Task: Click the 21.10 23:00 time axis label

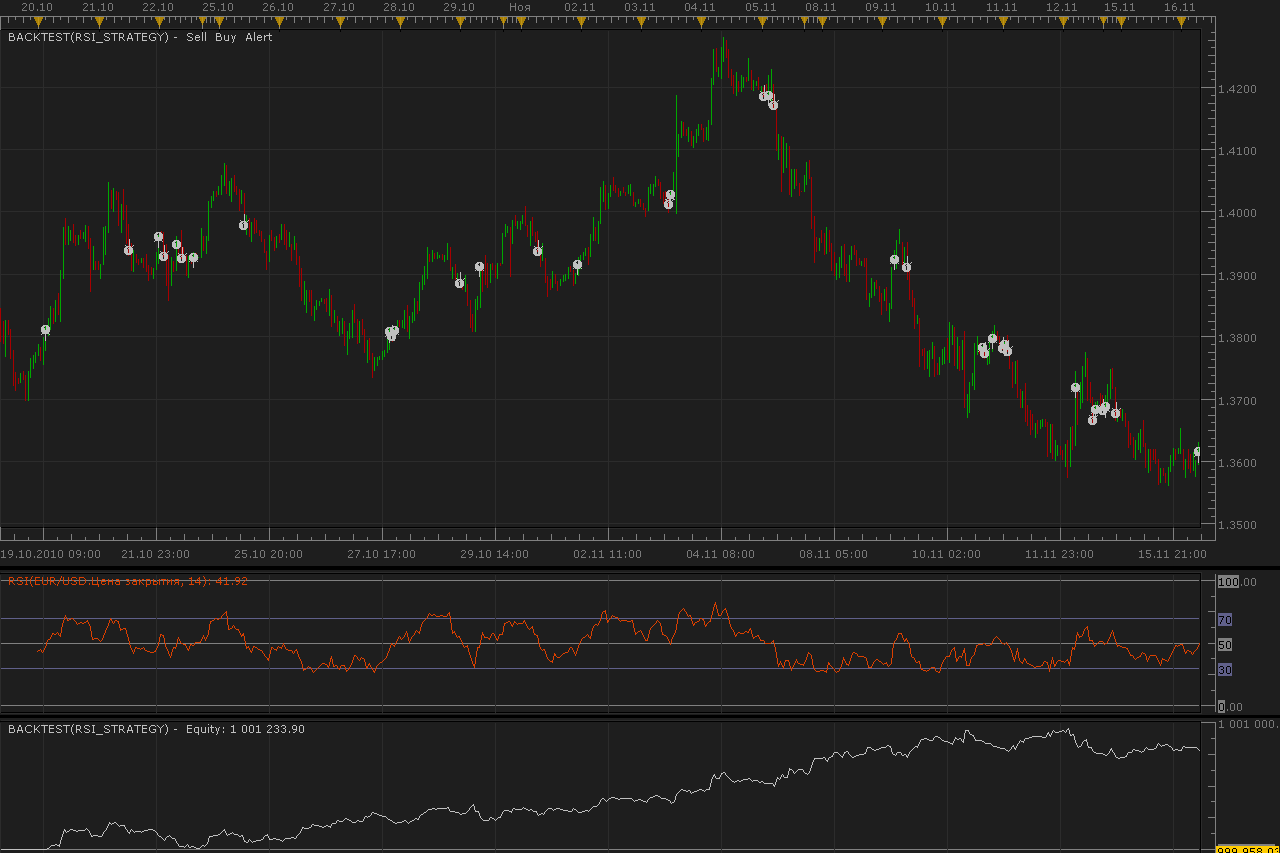Action: coord(156,553)
